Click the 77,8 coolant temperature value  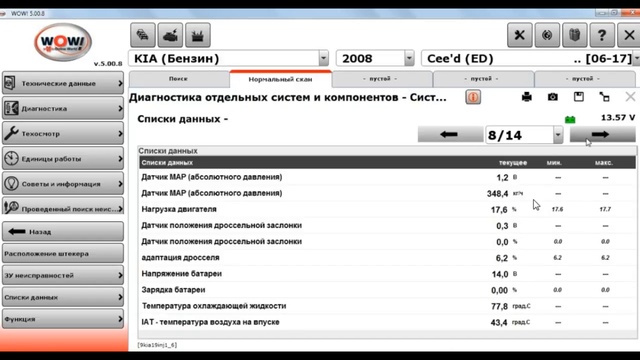pyautogui.click(x=499, y=307)
